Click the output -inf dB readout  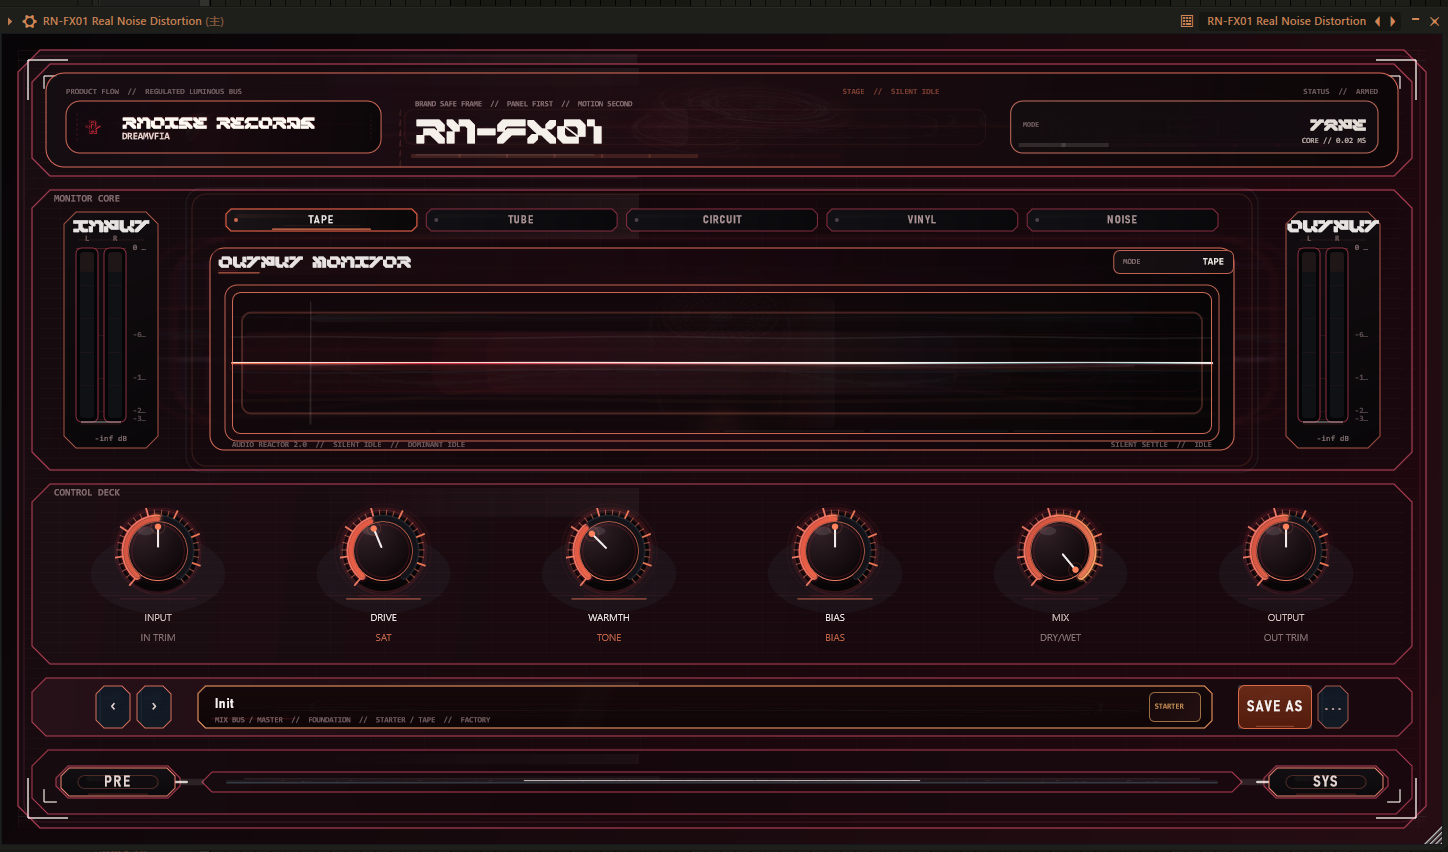(1333, 438)
